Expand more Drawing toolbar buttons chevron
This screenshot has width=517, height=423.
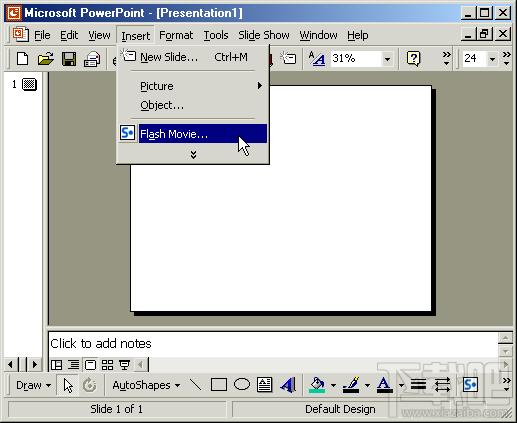(507, 385)
